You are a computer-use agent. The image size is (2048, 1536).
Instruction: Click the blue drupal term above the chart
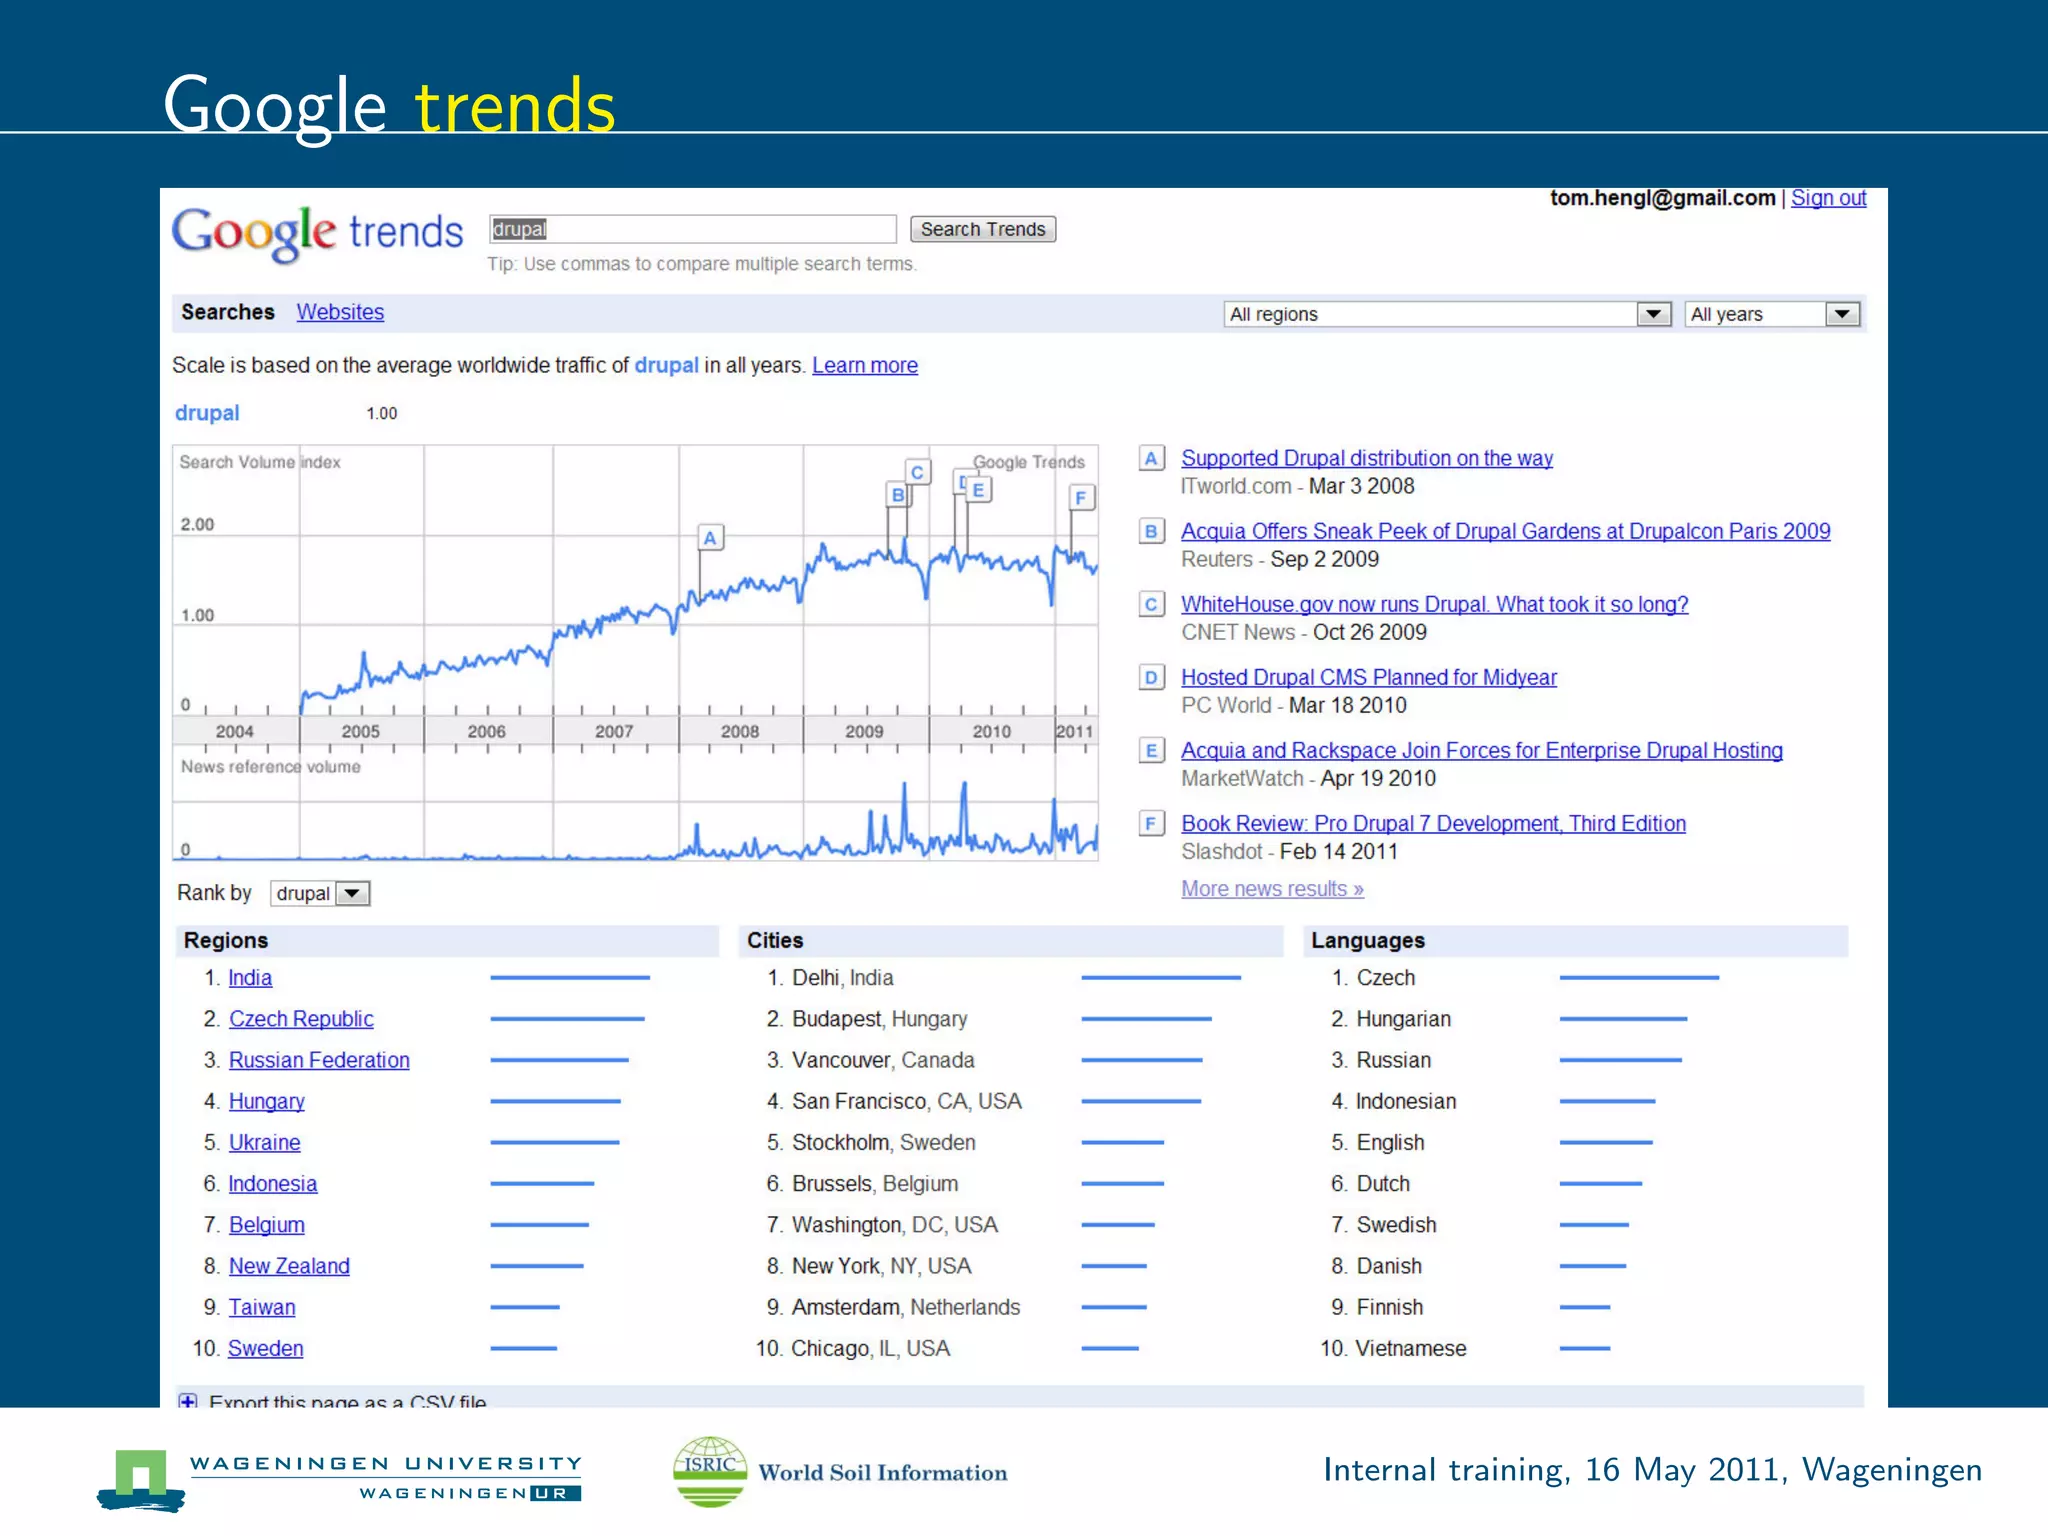click(x=207, y=413)
